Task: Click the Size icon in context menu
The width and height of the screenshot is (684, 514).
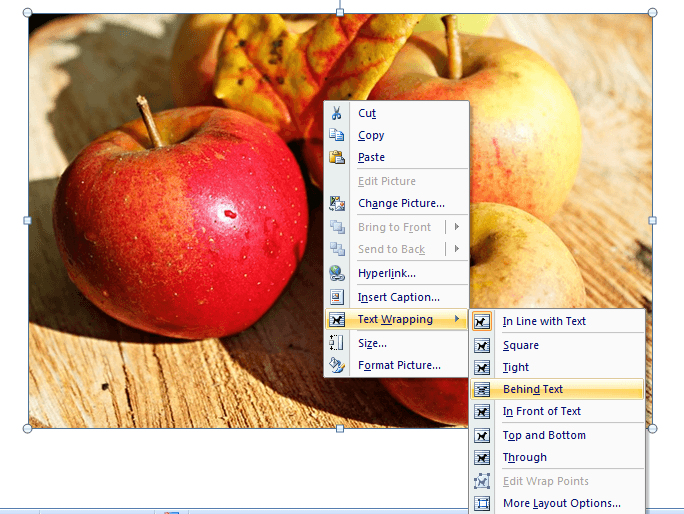Action: (337, 343)
